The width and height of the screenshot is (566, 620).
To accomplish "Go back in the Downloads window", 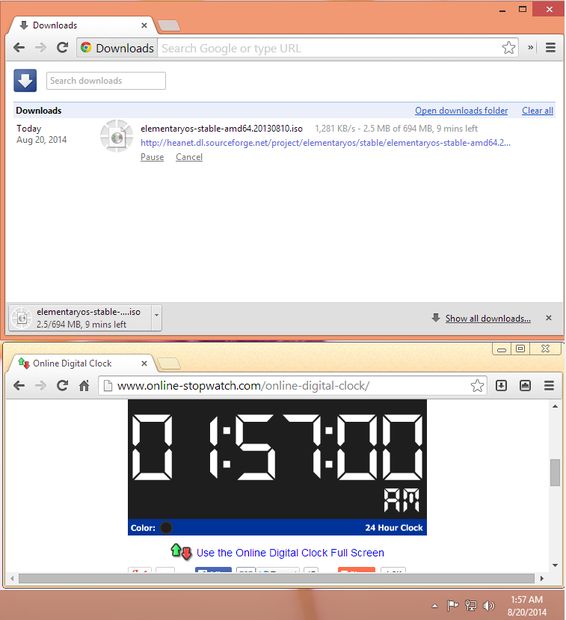I will [19, 48].
